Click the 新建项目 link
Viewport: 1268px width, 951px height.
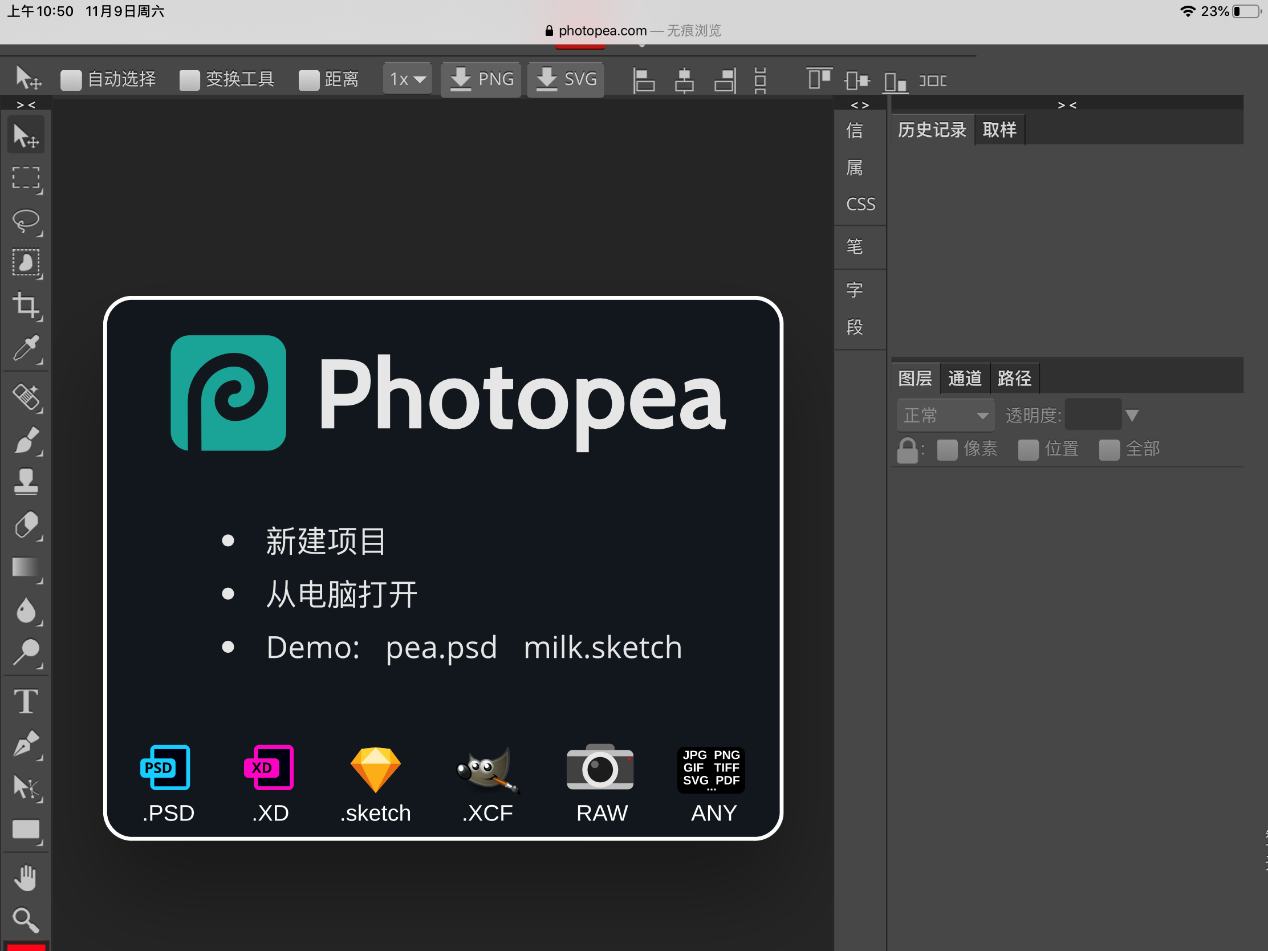[326, 542]
